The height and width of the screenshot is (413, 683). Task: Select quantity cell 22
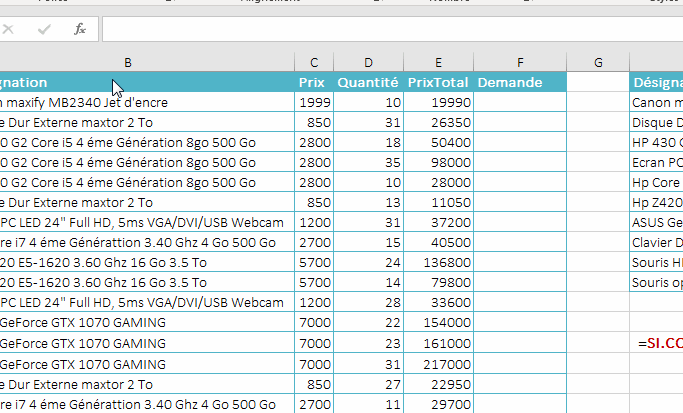(369, 322)
